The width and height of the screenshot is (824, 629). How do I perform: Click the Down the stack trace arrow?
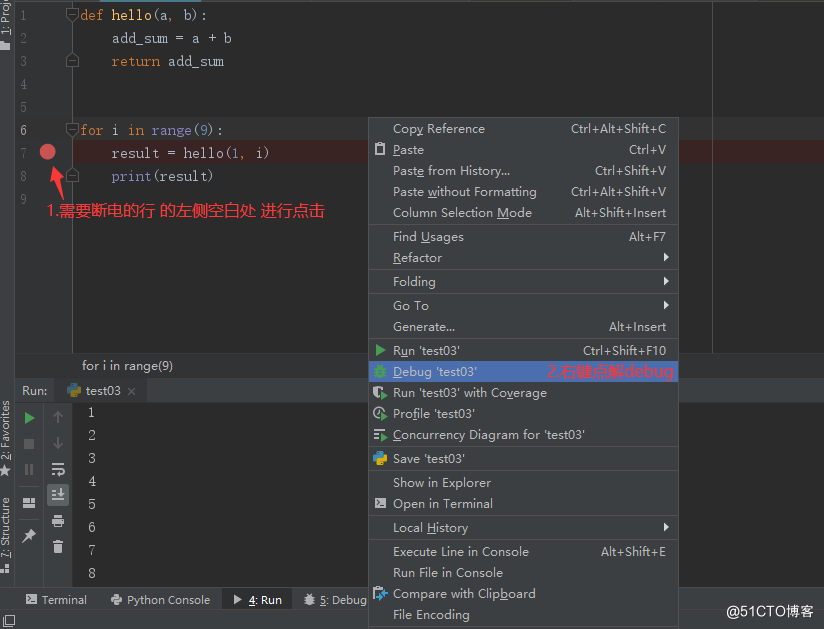(58, 443)
